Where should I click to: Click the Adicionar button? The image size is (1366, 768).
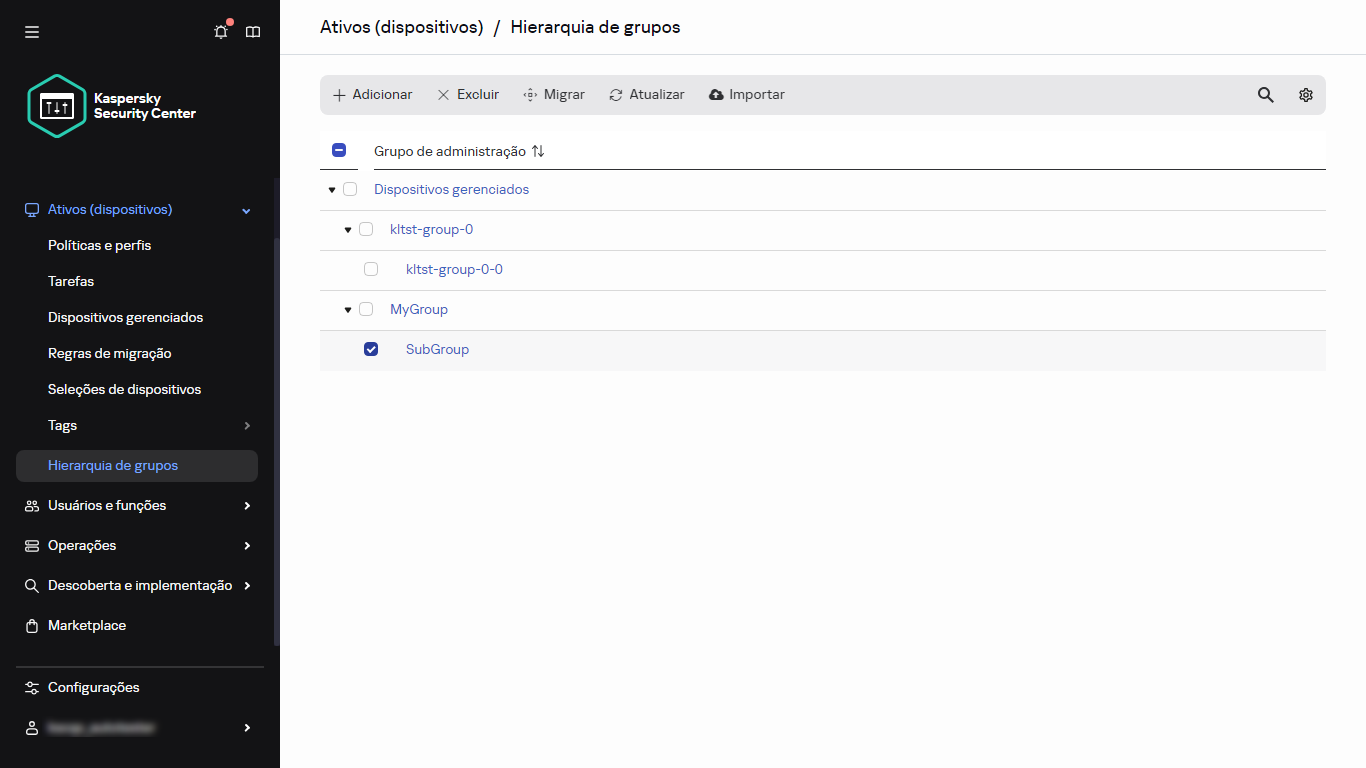pyautogui.click(x=372, y=94)
